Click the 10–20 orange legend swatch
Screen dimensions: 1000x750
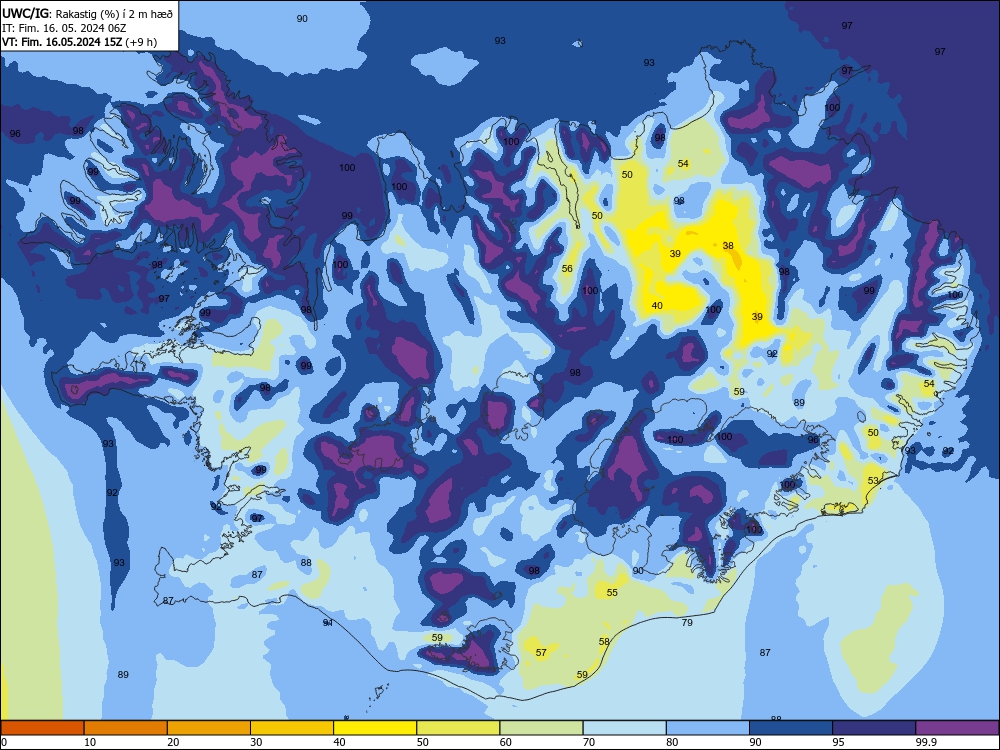click(x=126, y=728)
